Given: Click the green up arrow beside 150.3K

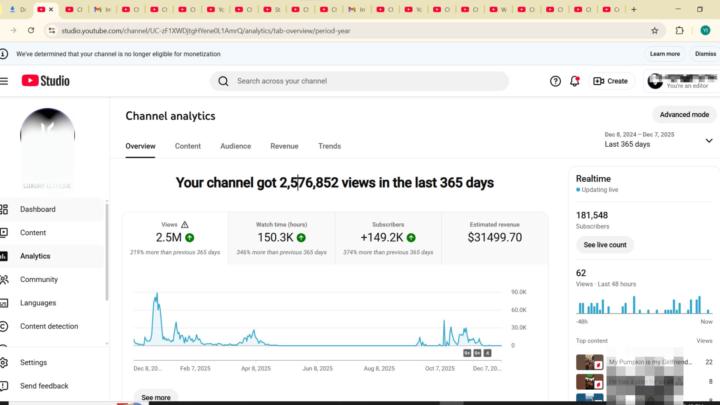Looking at the screenshot, I should (x=301, y=238).
